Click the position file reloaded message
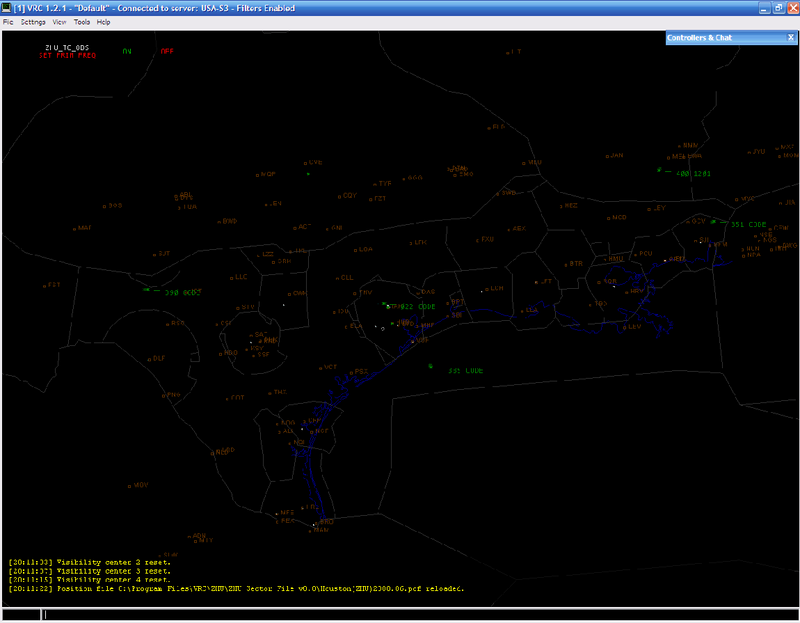This screenshot has width=800, height=623. pyautogui.click(x=235, y=588)
